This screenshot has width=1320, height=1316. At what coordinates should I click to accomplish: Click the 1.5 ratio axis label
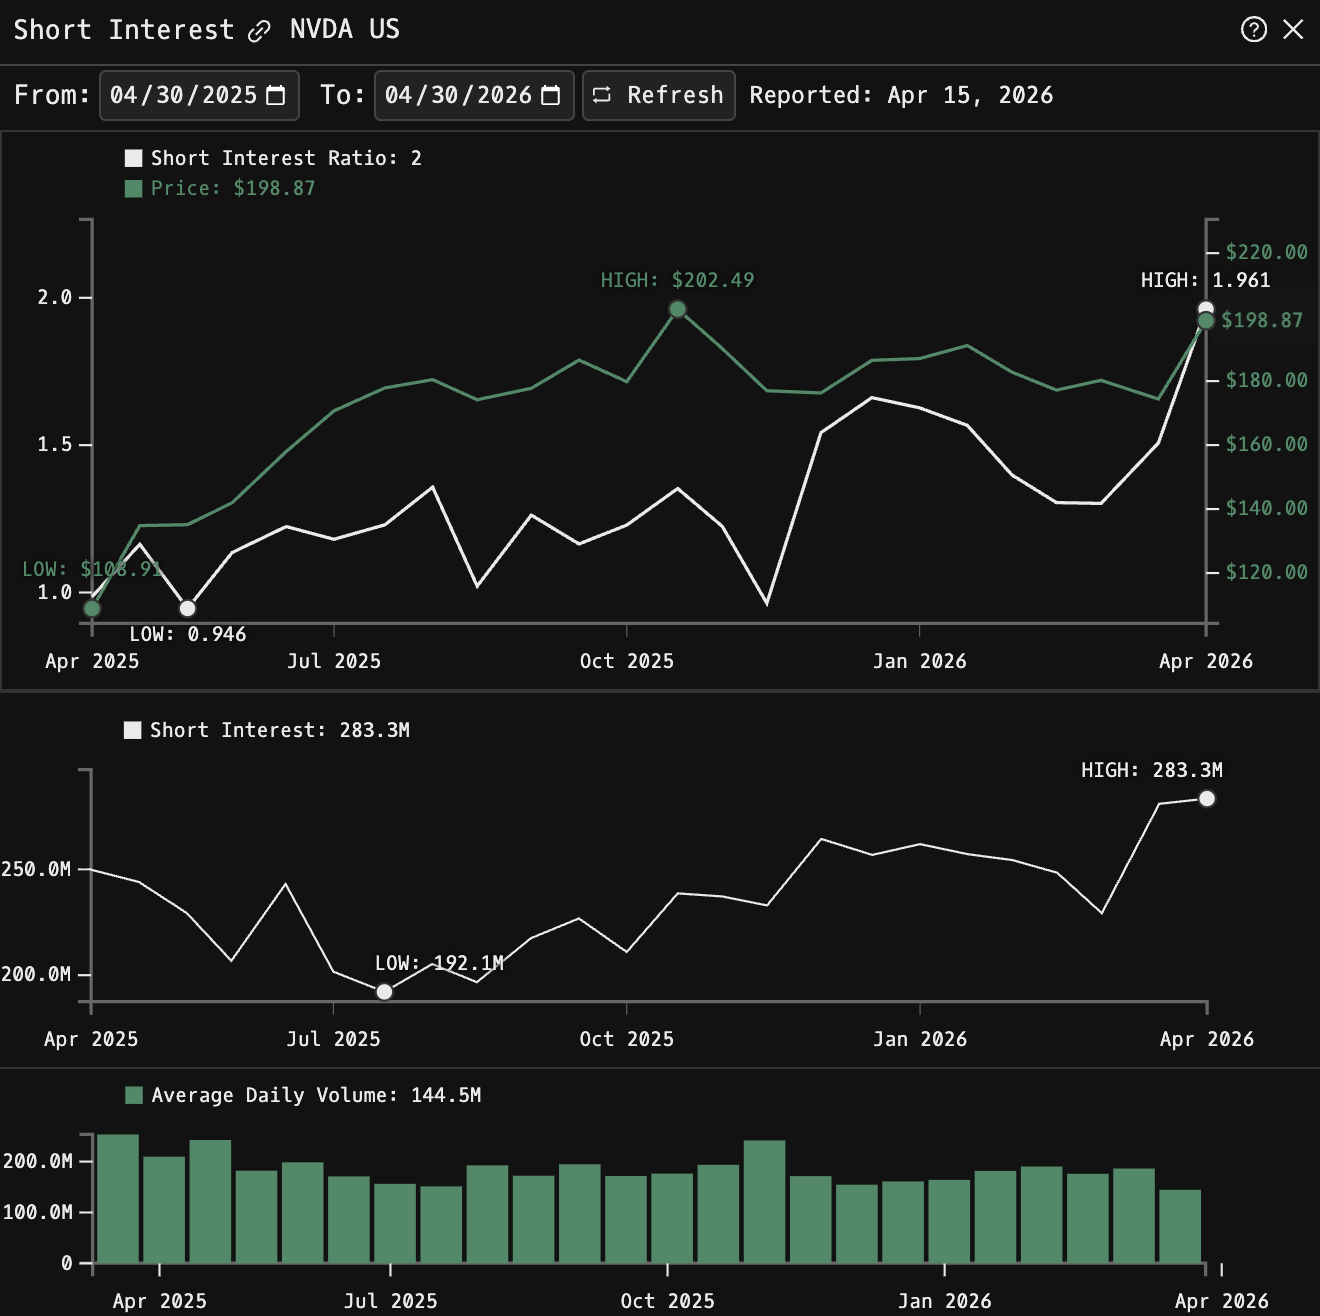(55, 444)
